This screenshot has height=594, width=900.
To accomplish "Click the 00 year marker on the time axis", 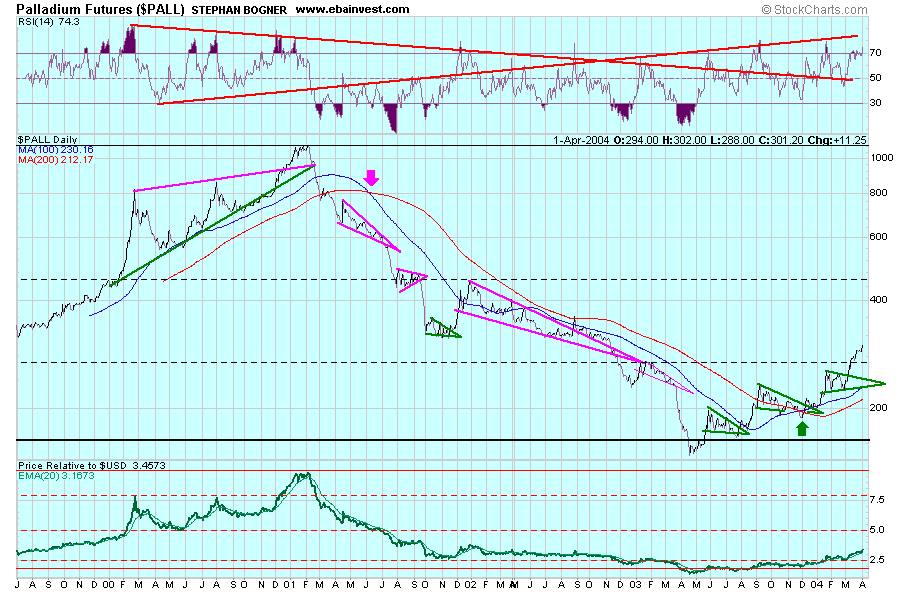I will click(108, 583).
